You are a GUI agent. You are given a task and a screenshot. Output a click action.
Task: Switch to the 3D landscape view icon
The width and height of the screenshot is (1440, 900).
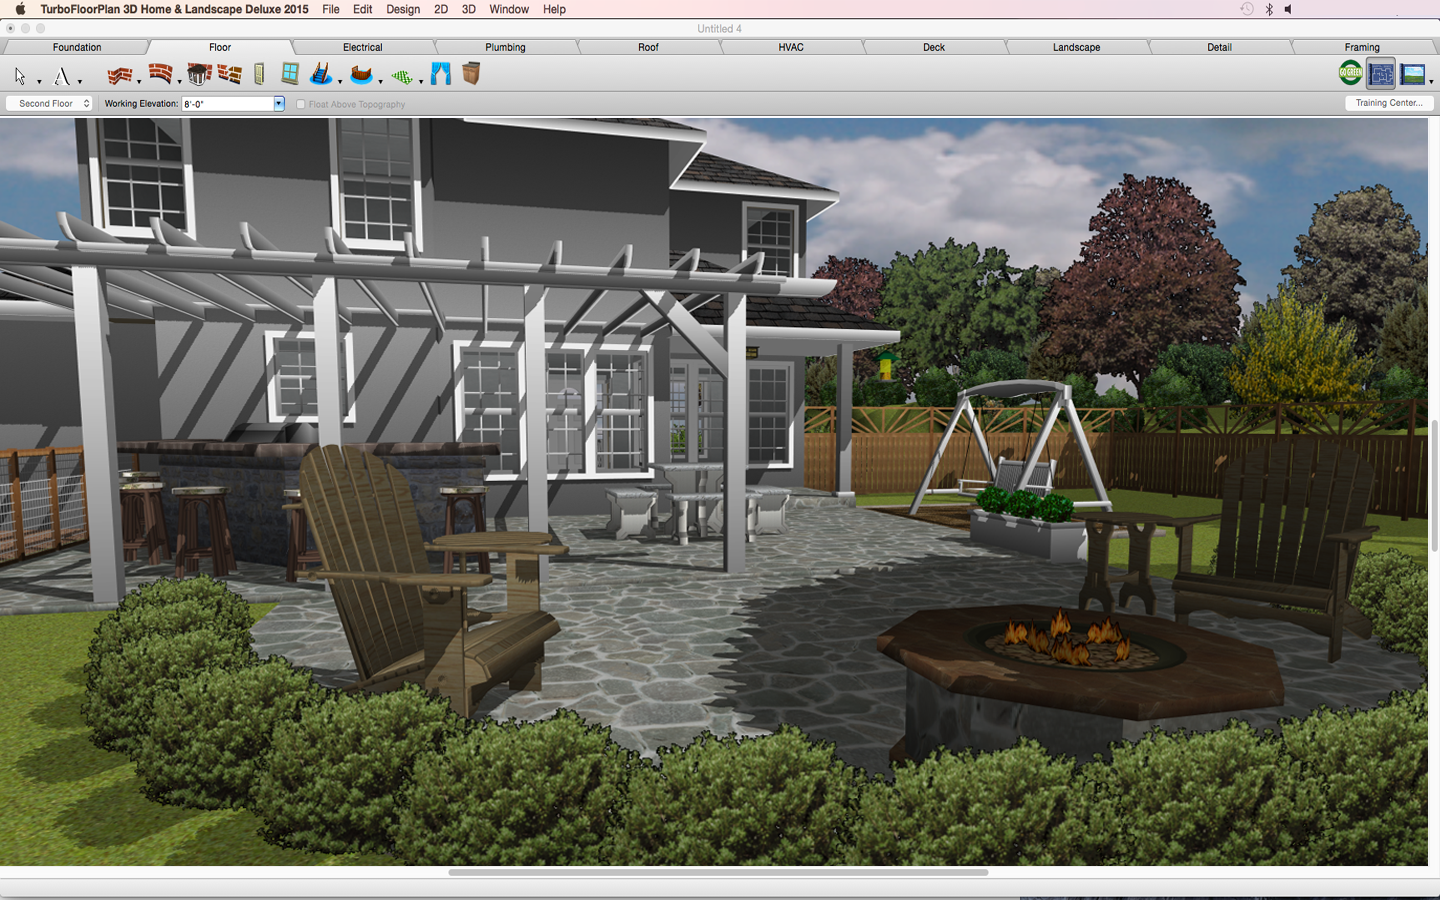tap(1412, 74)
